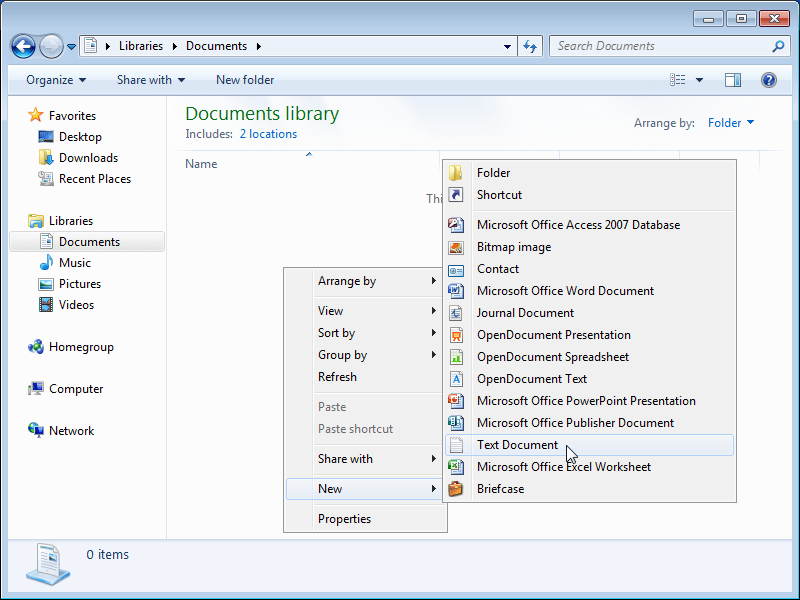Open Recent Places in the sidebar
The image size is (800, 600).
pyautogui.click(x=95, y=179)
